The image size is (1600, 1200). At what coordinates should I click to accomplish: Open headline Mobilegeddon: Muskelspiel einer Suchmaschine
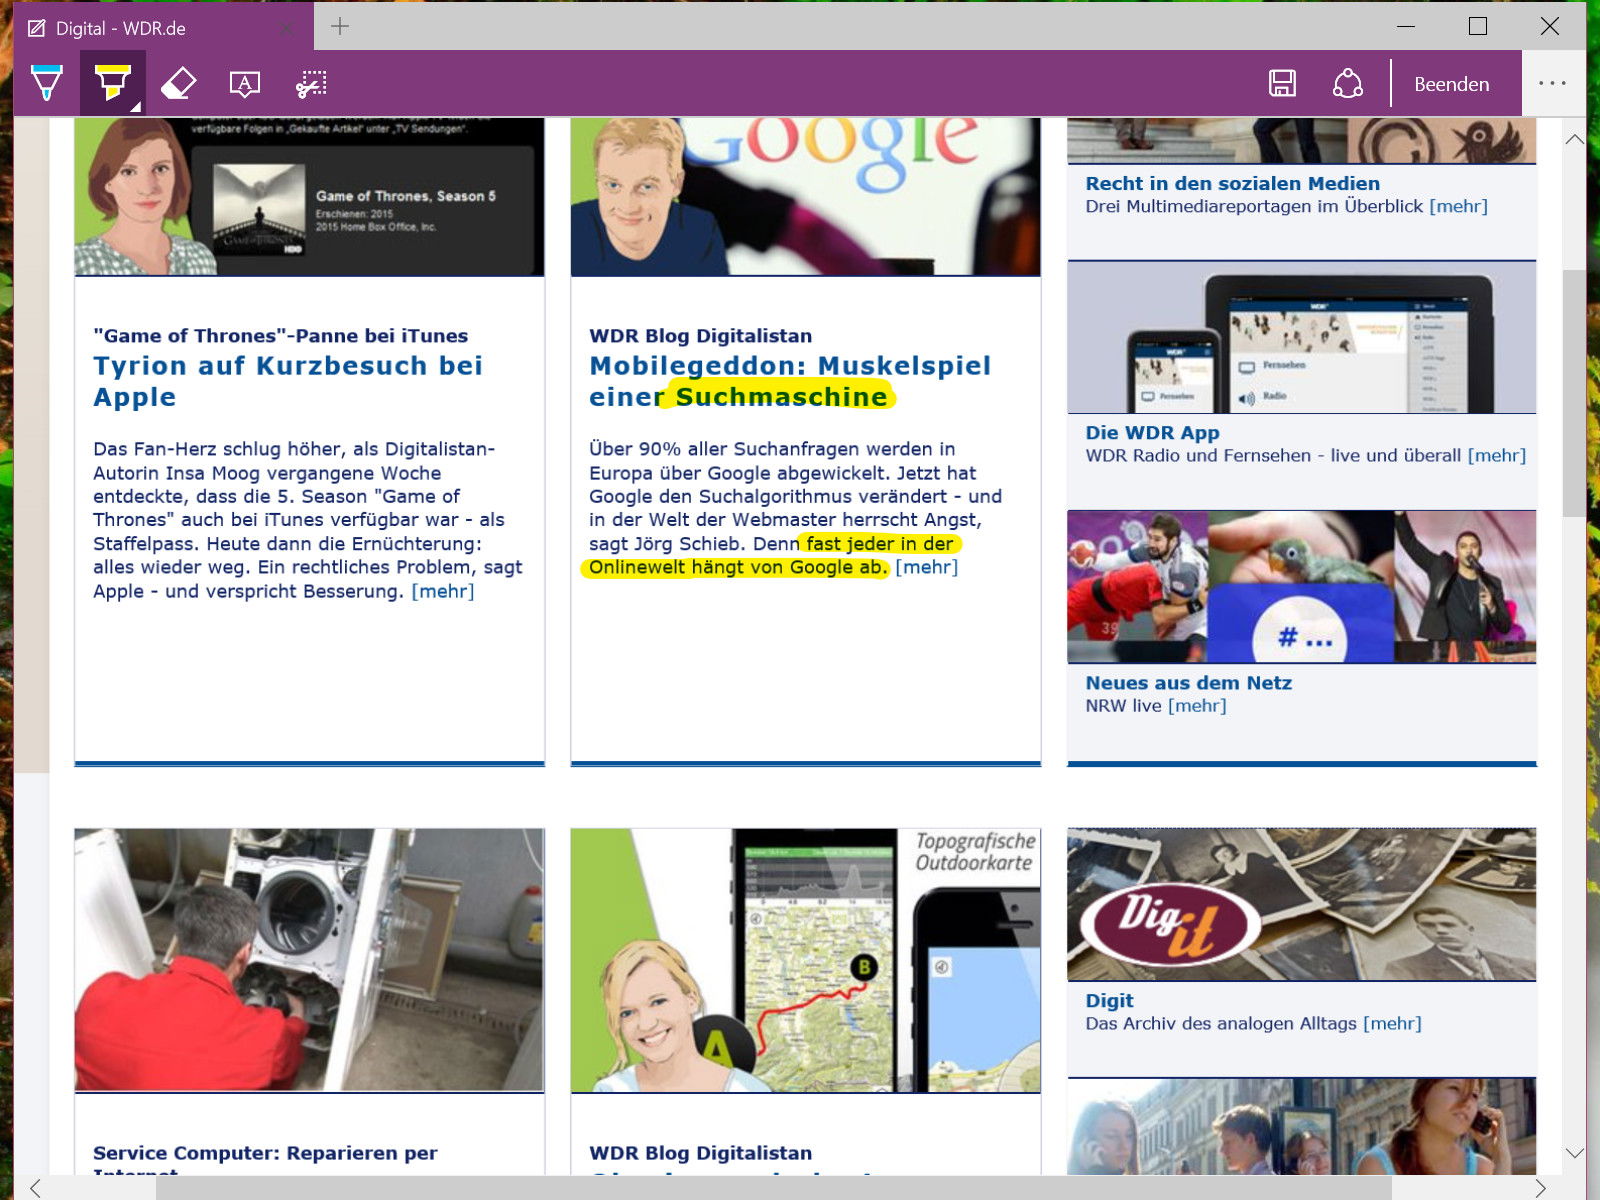(790, 381)
